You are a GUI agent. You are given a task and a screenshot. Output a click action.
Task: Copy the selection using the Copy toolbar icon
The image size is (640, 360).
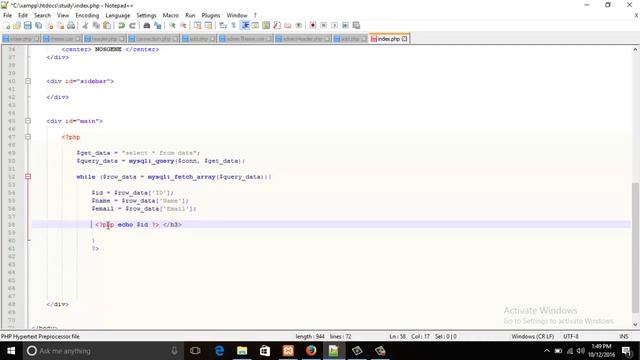click(96, 25)
